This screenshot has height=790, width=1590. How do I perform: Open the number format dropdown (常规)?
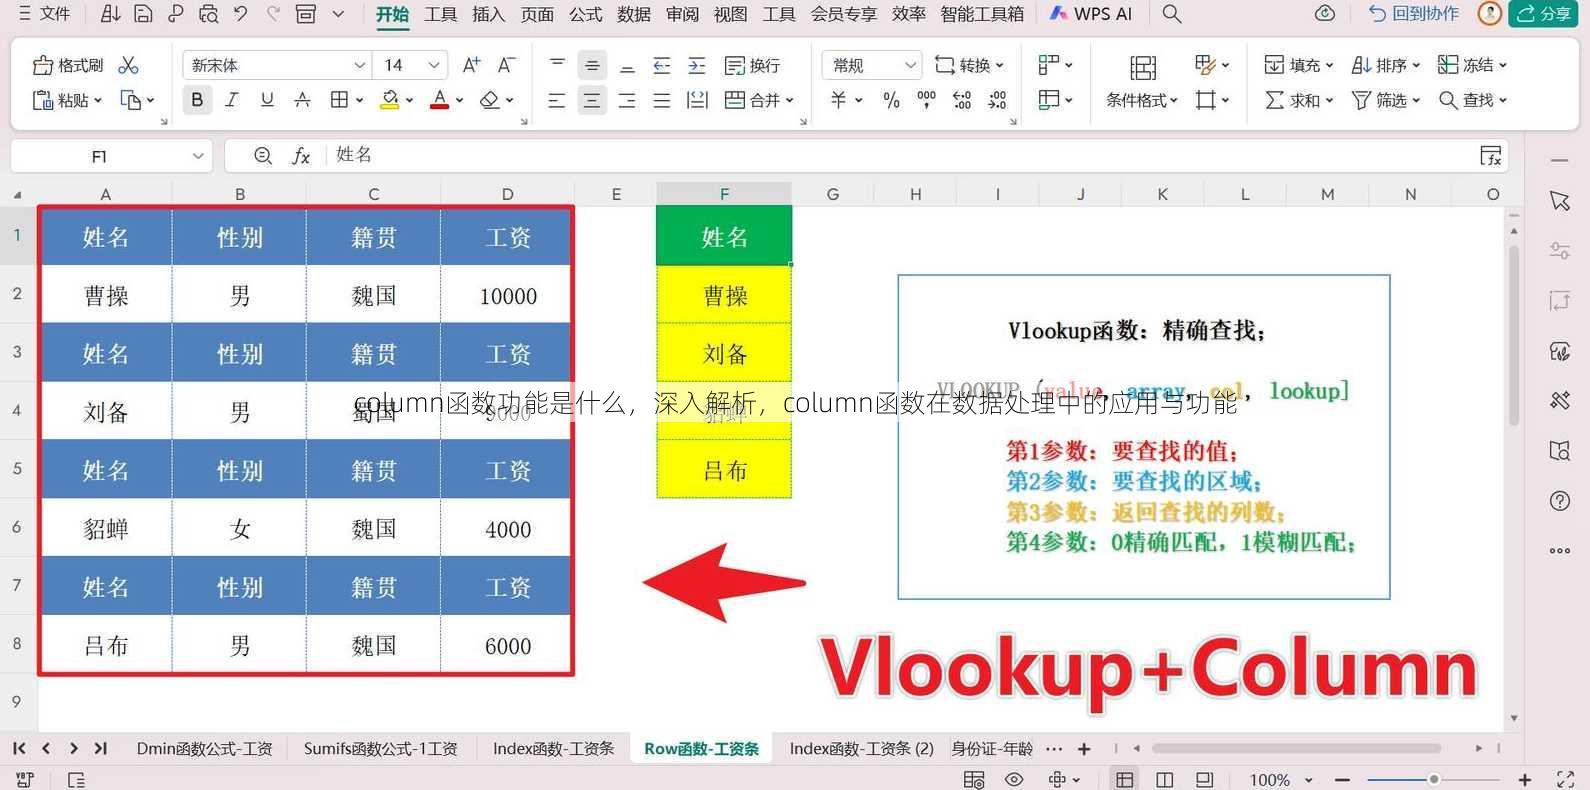[910, 65]
